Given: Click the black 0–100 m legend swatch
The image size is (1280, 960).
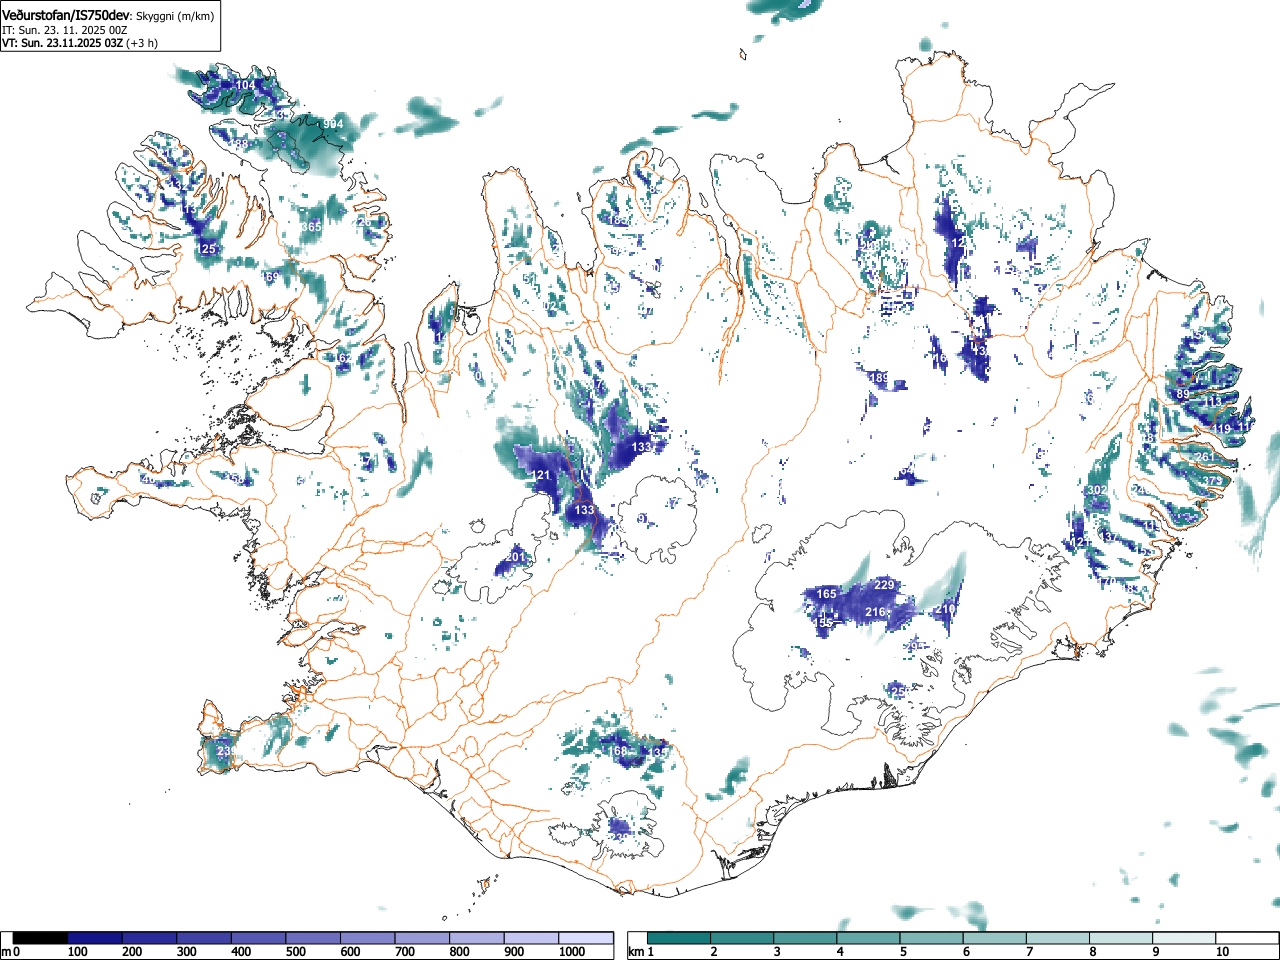Looking at the screenshot, I should pos(41,938).
